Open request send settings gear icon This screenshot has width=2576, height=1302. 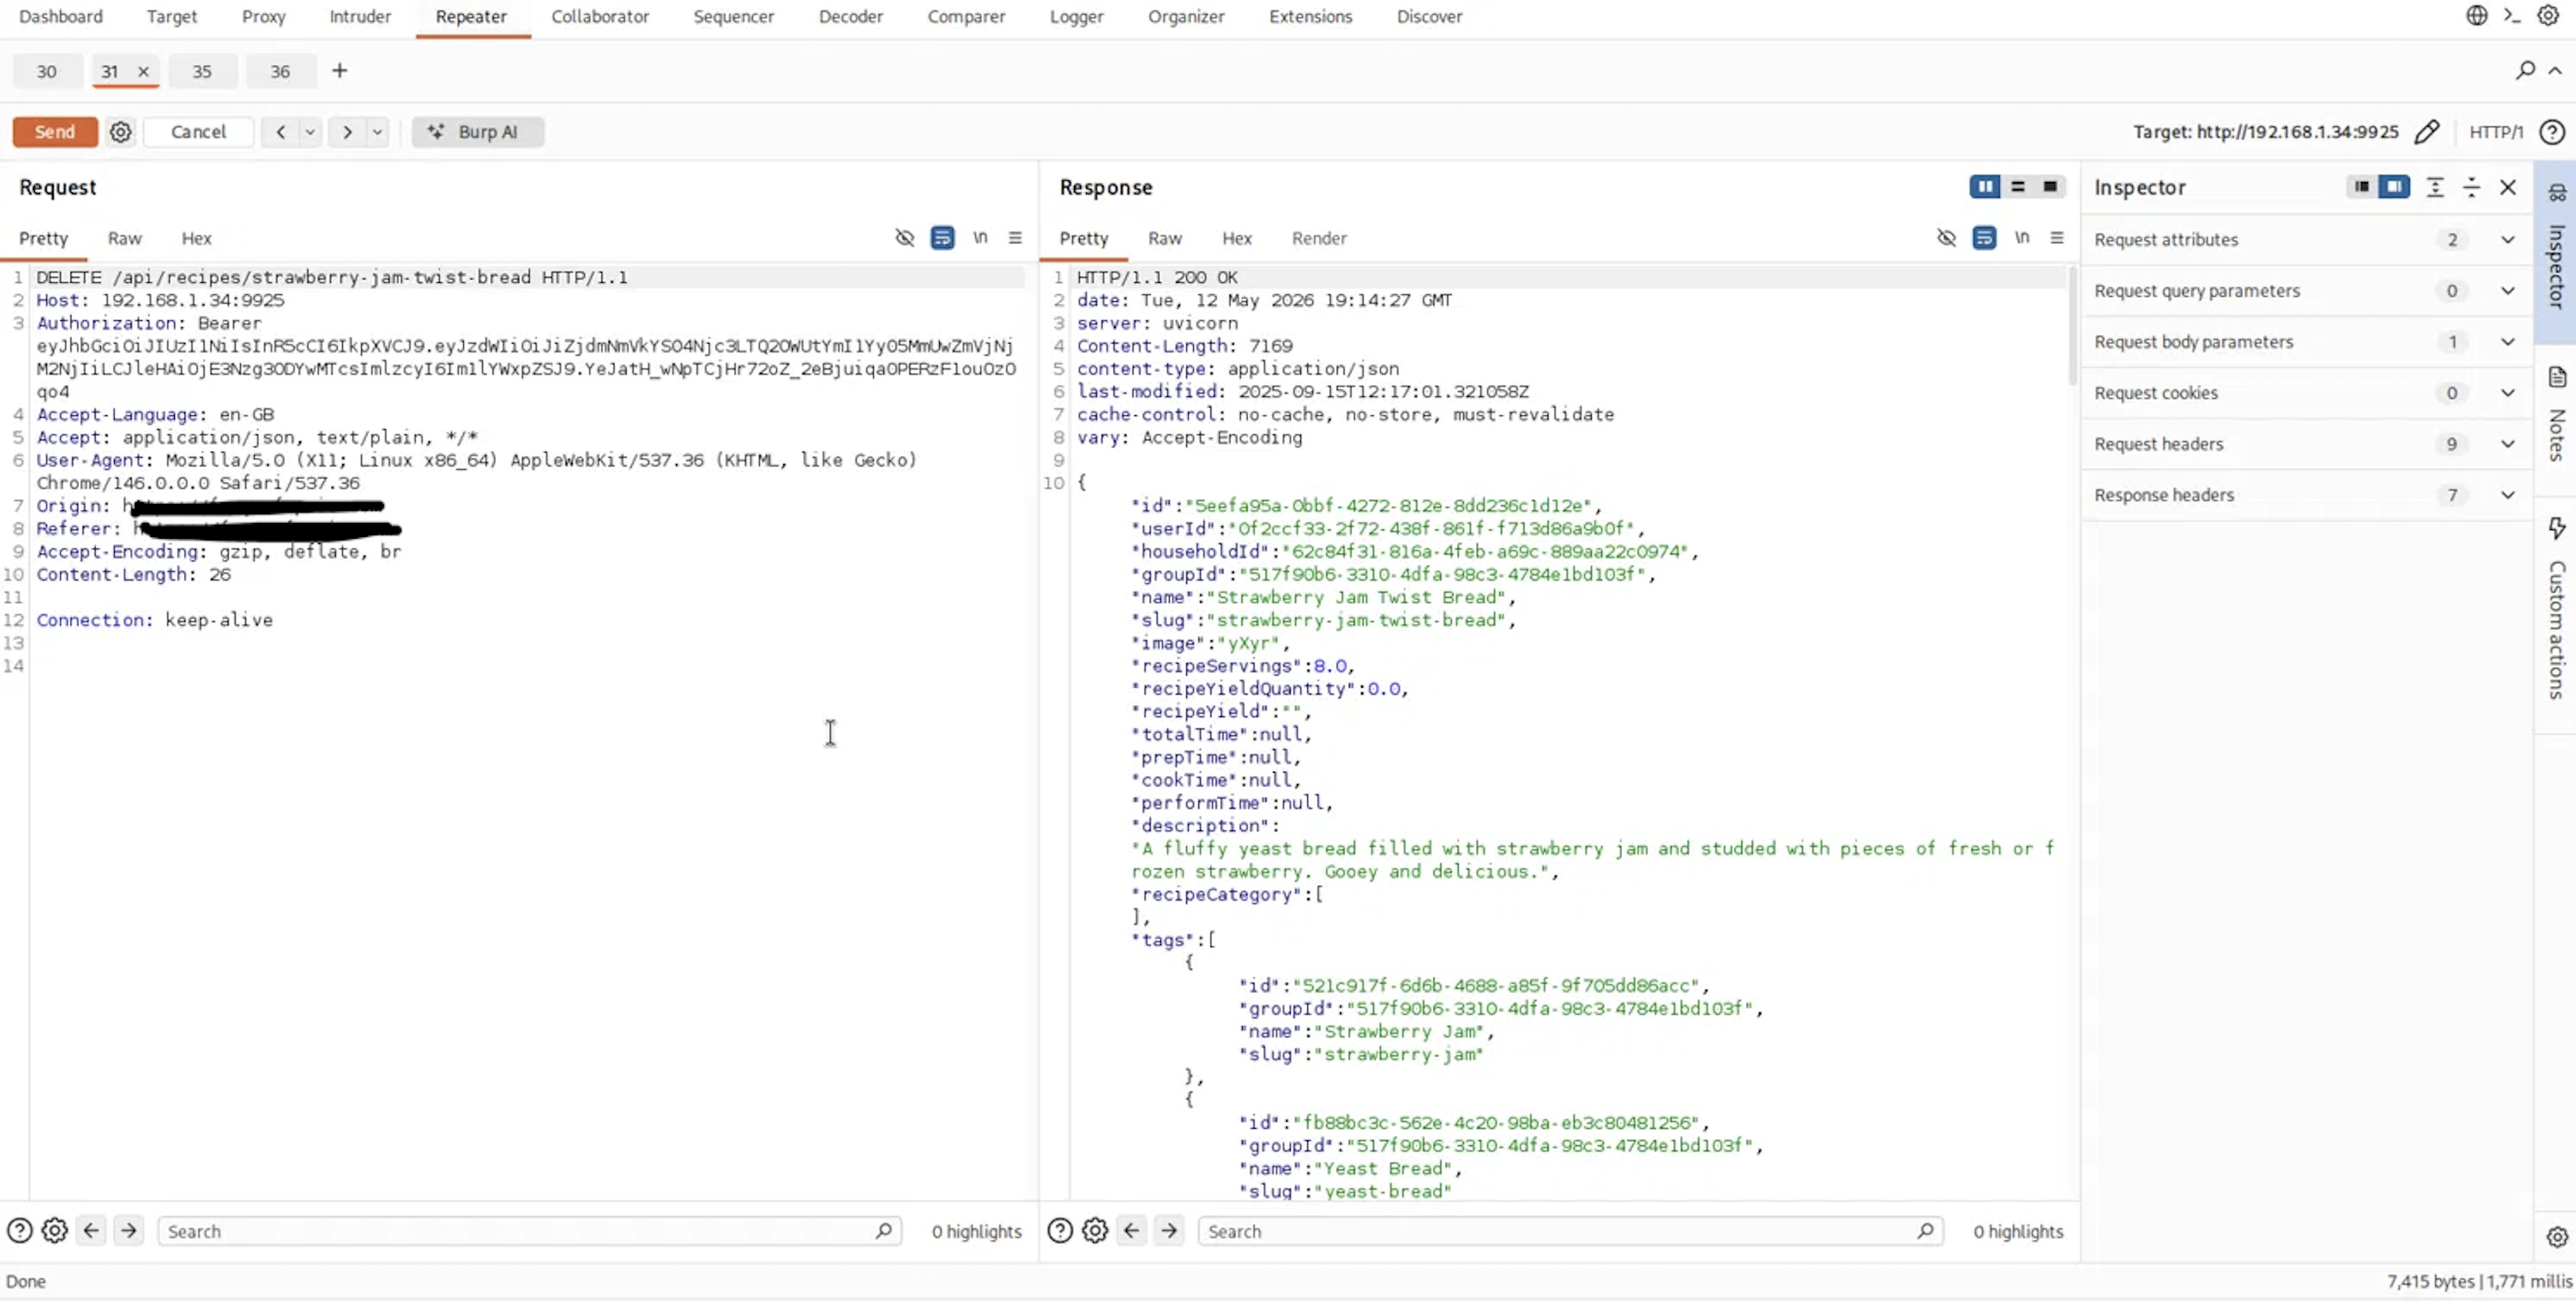[121, 132]
